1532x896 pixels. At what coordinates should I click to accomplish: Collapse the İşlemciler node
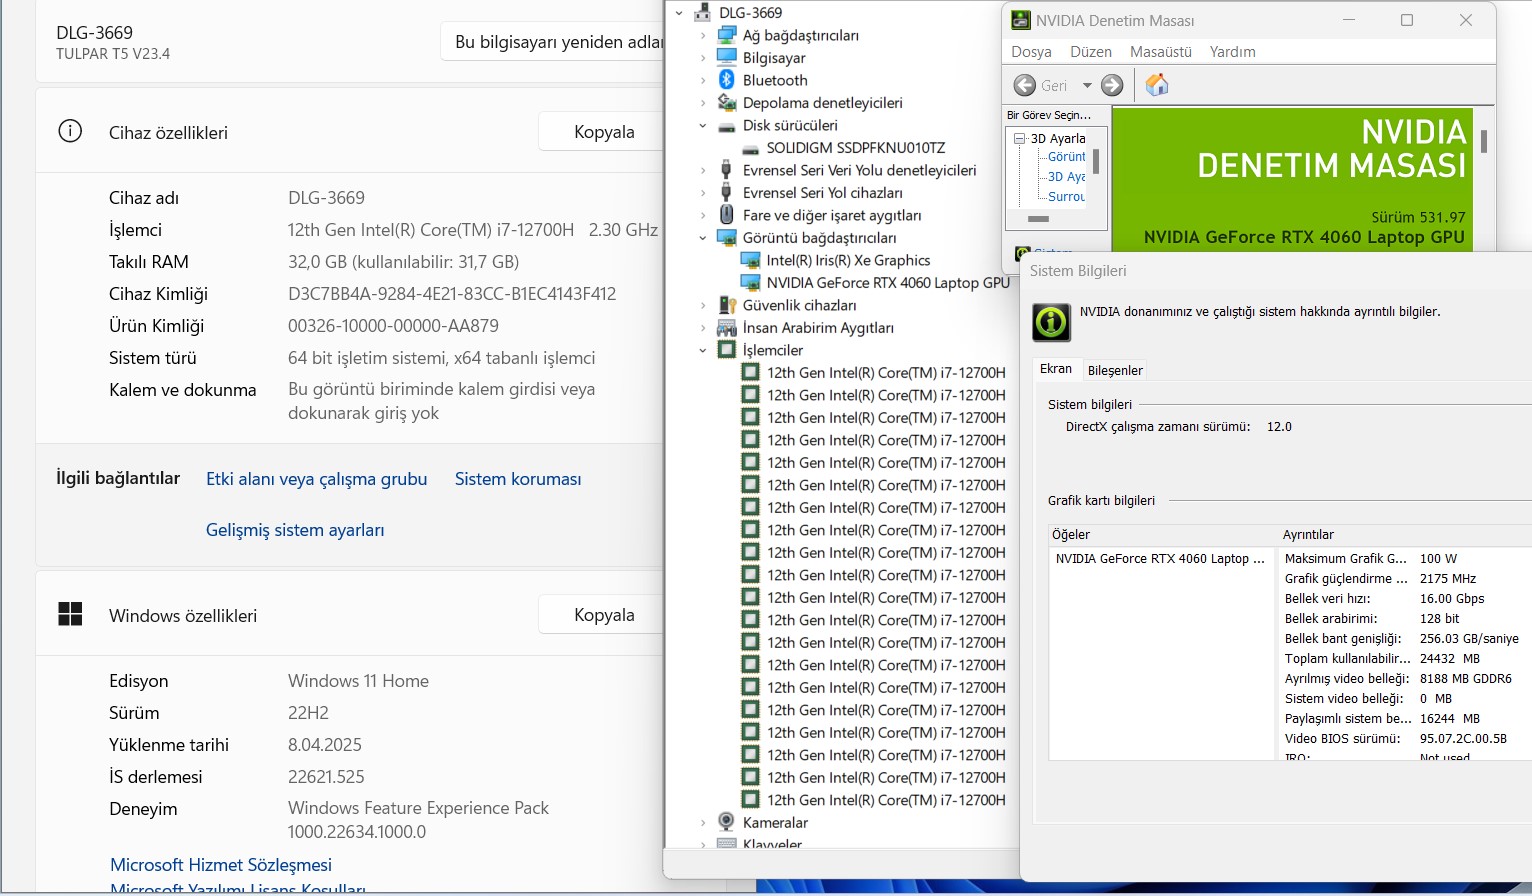point(703,350)
